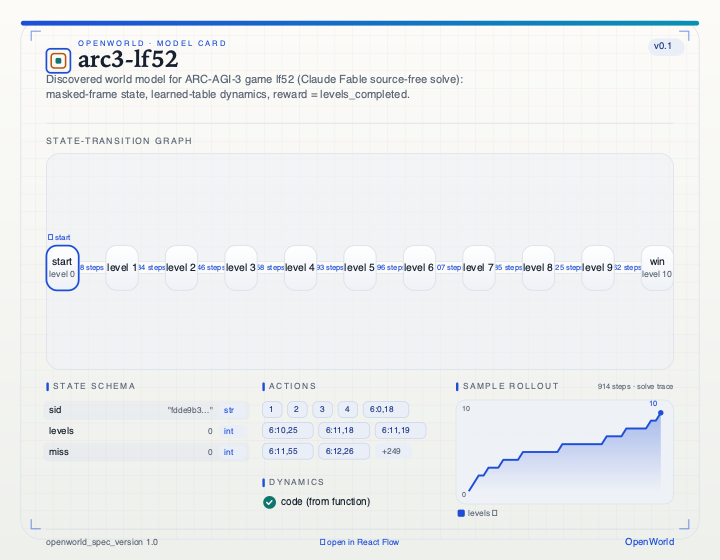Choose action chip 6:0,18
This screenshot has width=720, height=560.
pyautogui.click(x=386, y=409)
